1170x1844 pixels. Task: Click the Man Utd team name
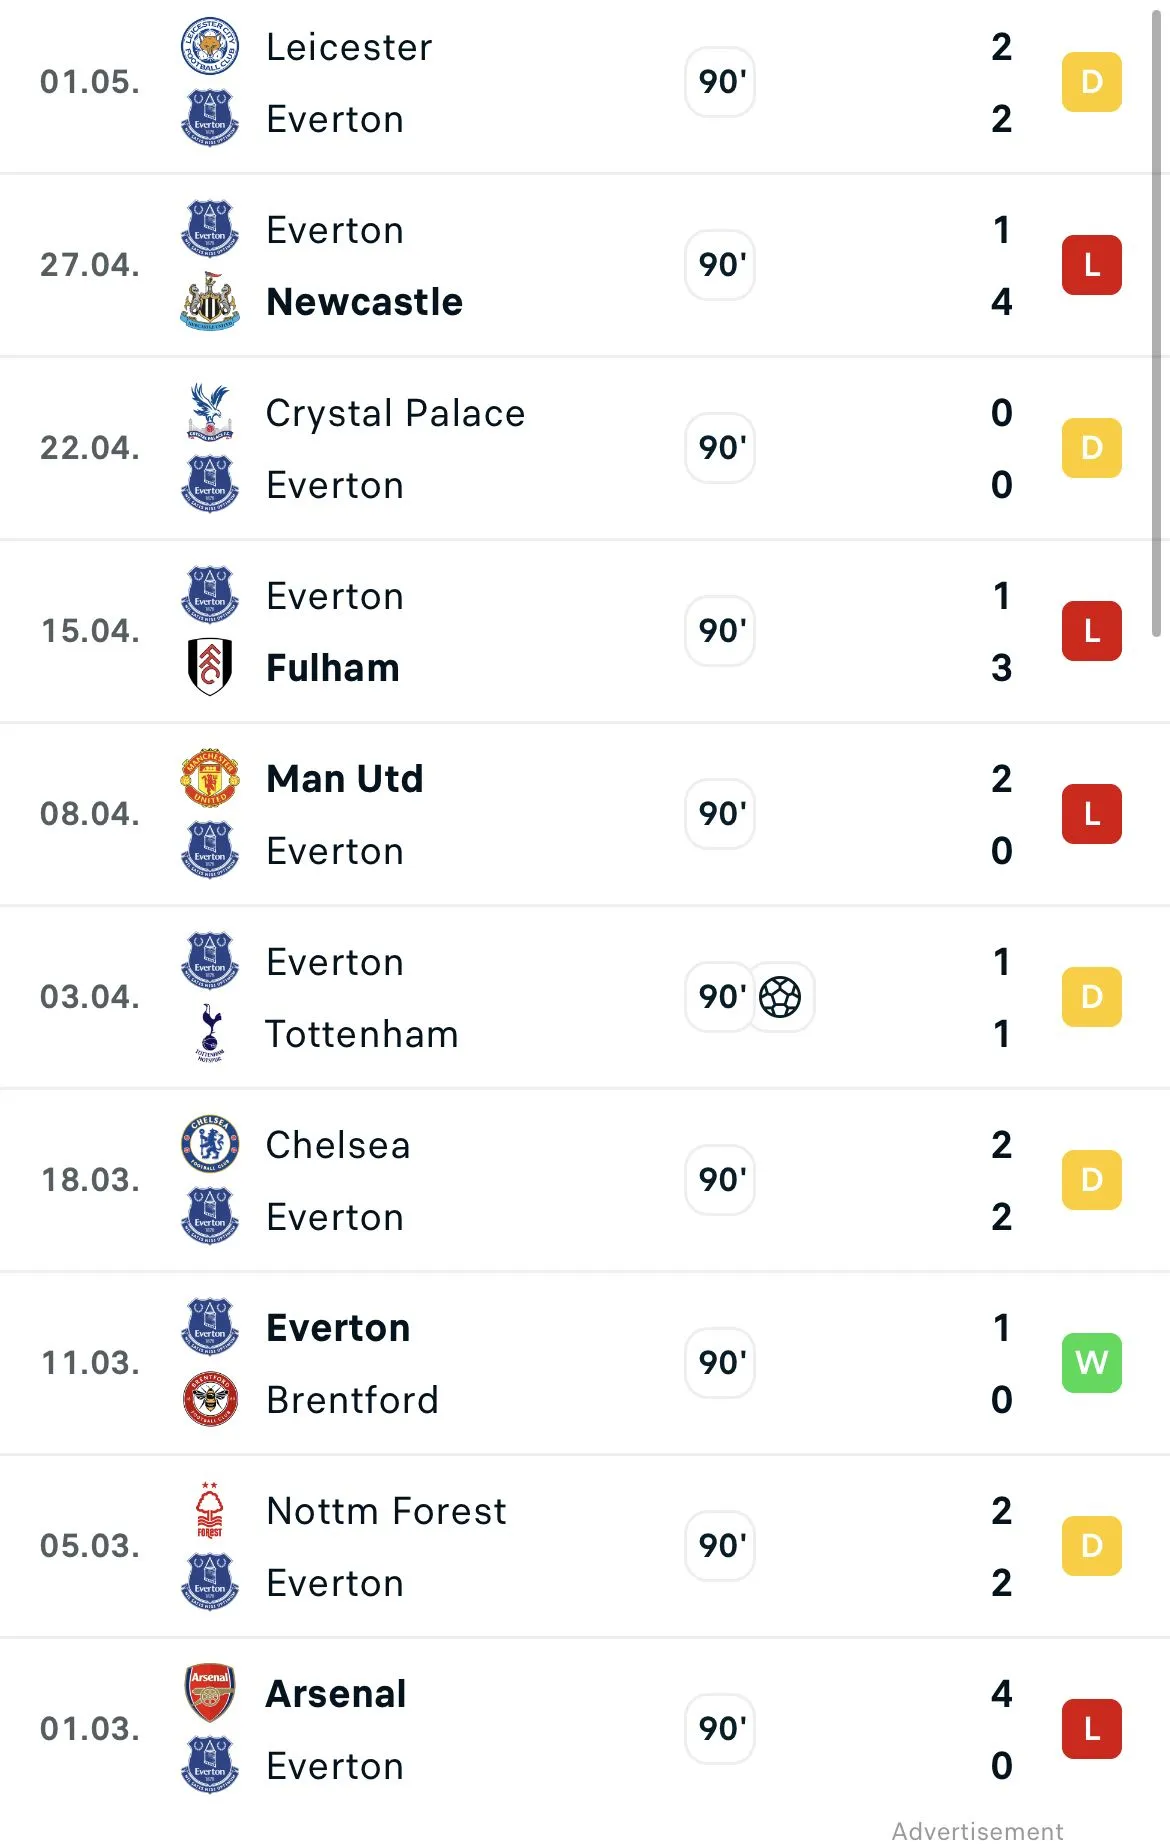coord(345,779)
